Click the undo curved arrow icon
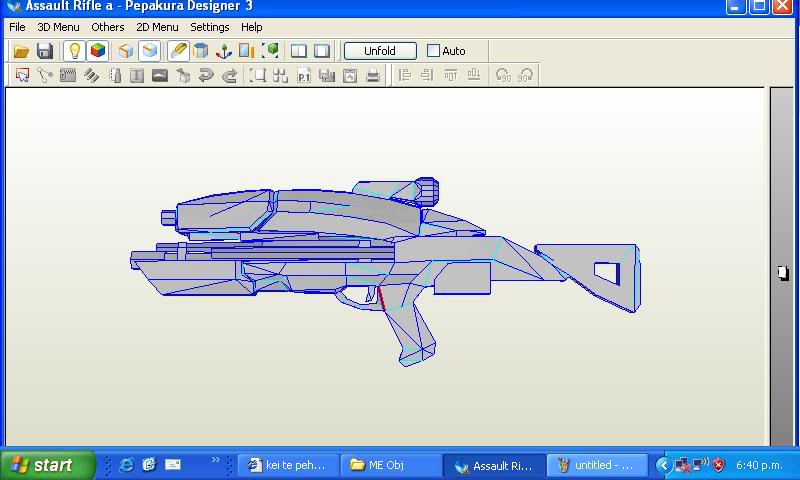 click(206, 75)
